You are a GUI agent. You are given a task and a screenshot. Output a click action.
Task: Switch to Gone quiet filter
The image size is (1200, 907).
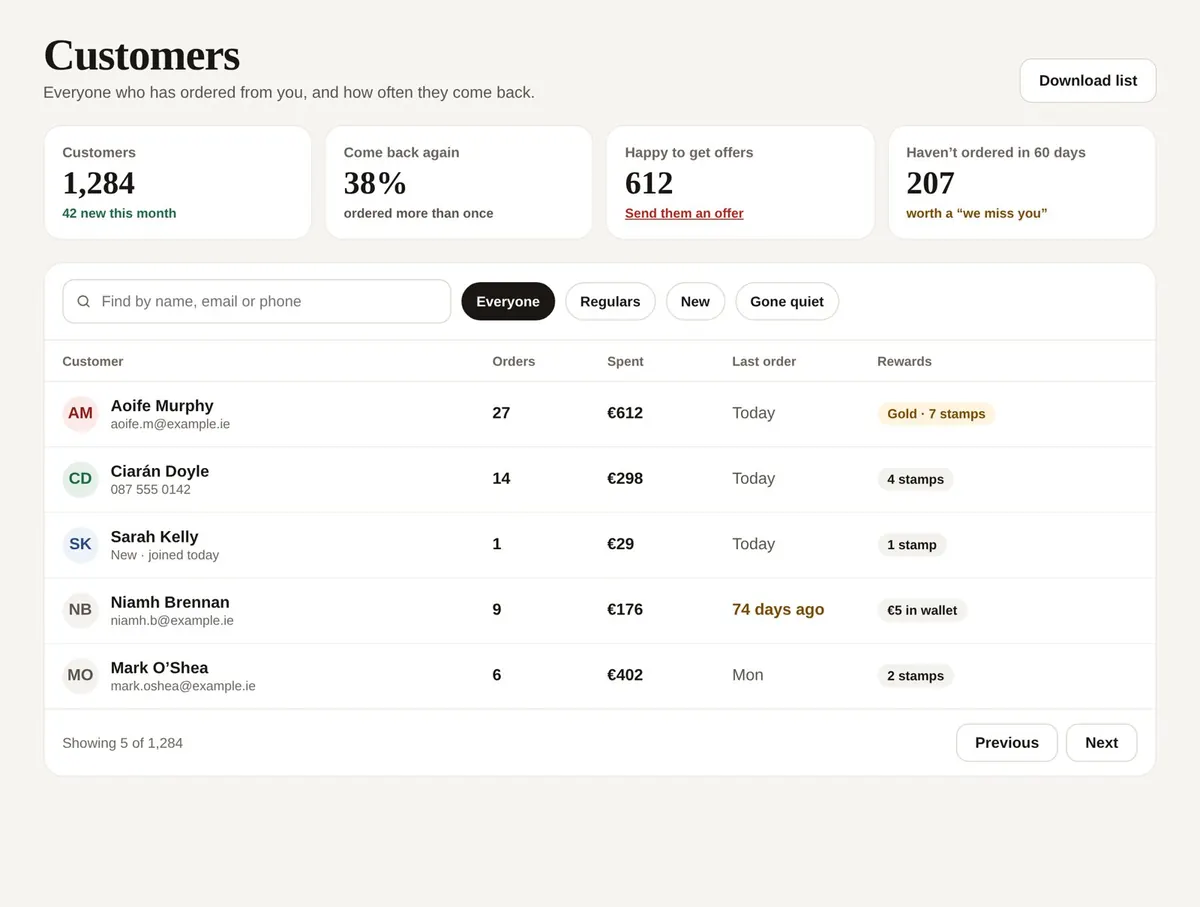[787, 301]
